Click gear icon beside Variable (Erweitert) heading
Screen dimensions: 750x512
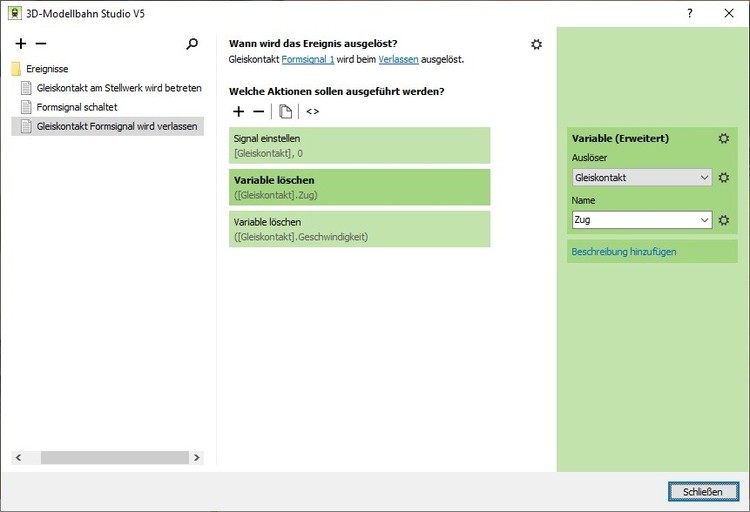(724, 138)
